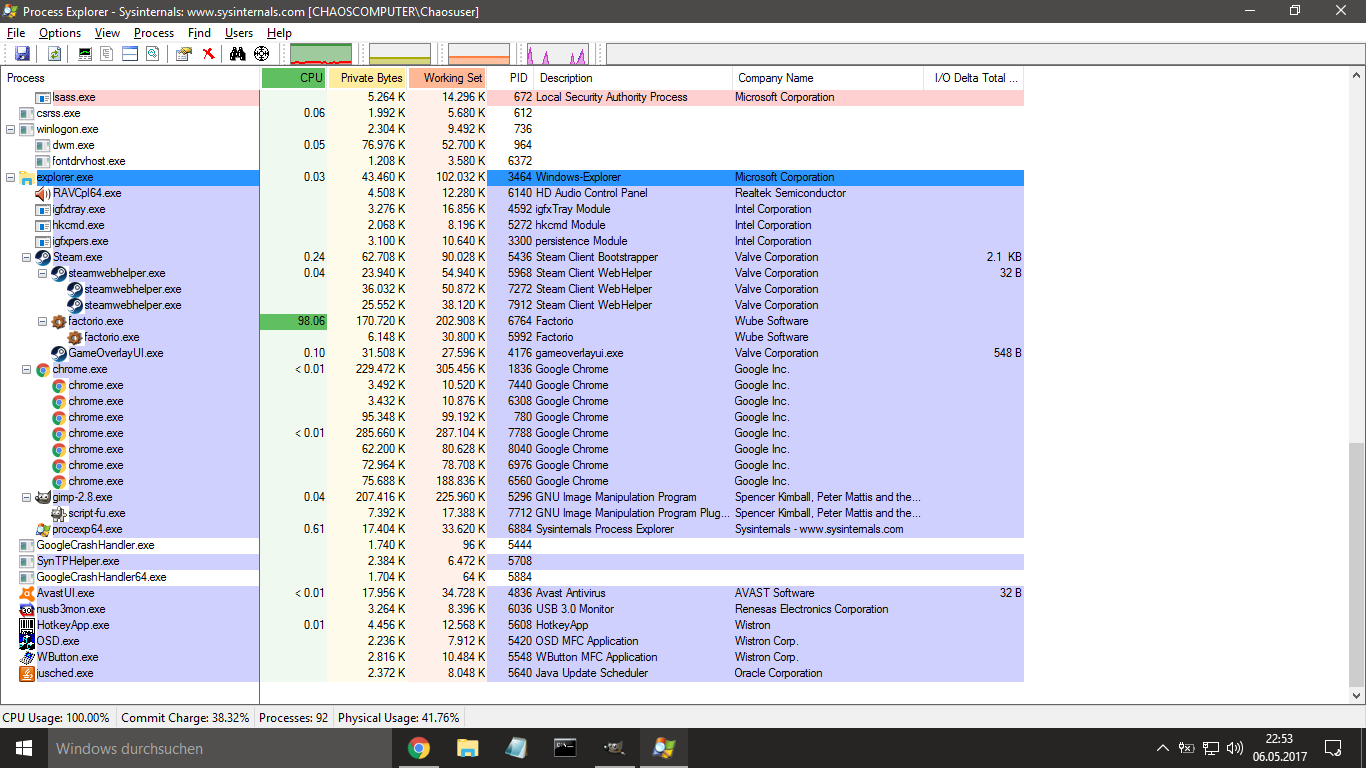Collapse the parent steamwebhelper.exe node
Screen dimensions: 1366x768
43,273
